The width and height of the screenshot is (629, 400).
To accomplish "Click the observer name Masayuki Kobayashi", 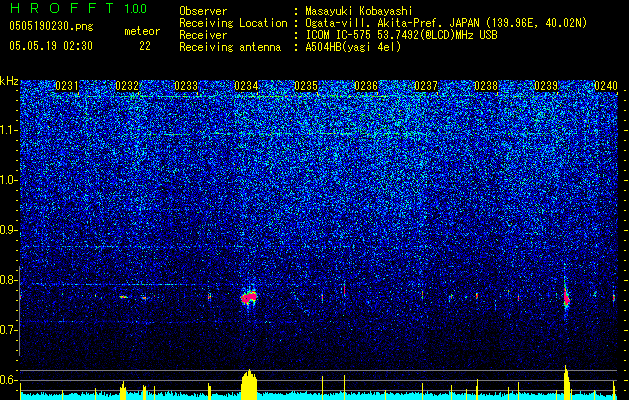I will (359, 11).
